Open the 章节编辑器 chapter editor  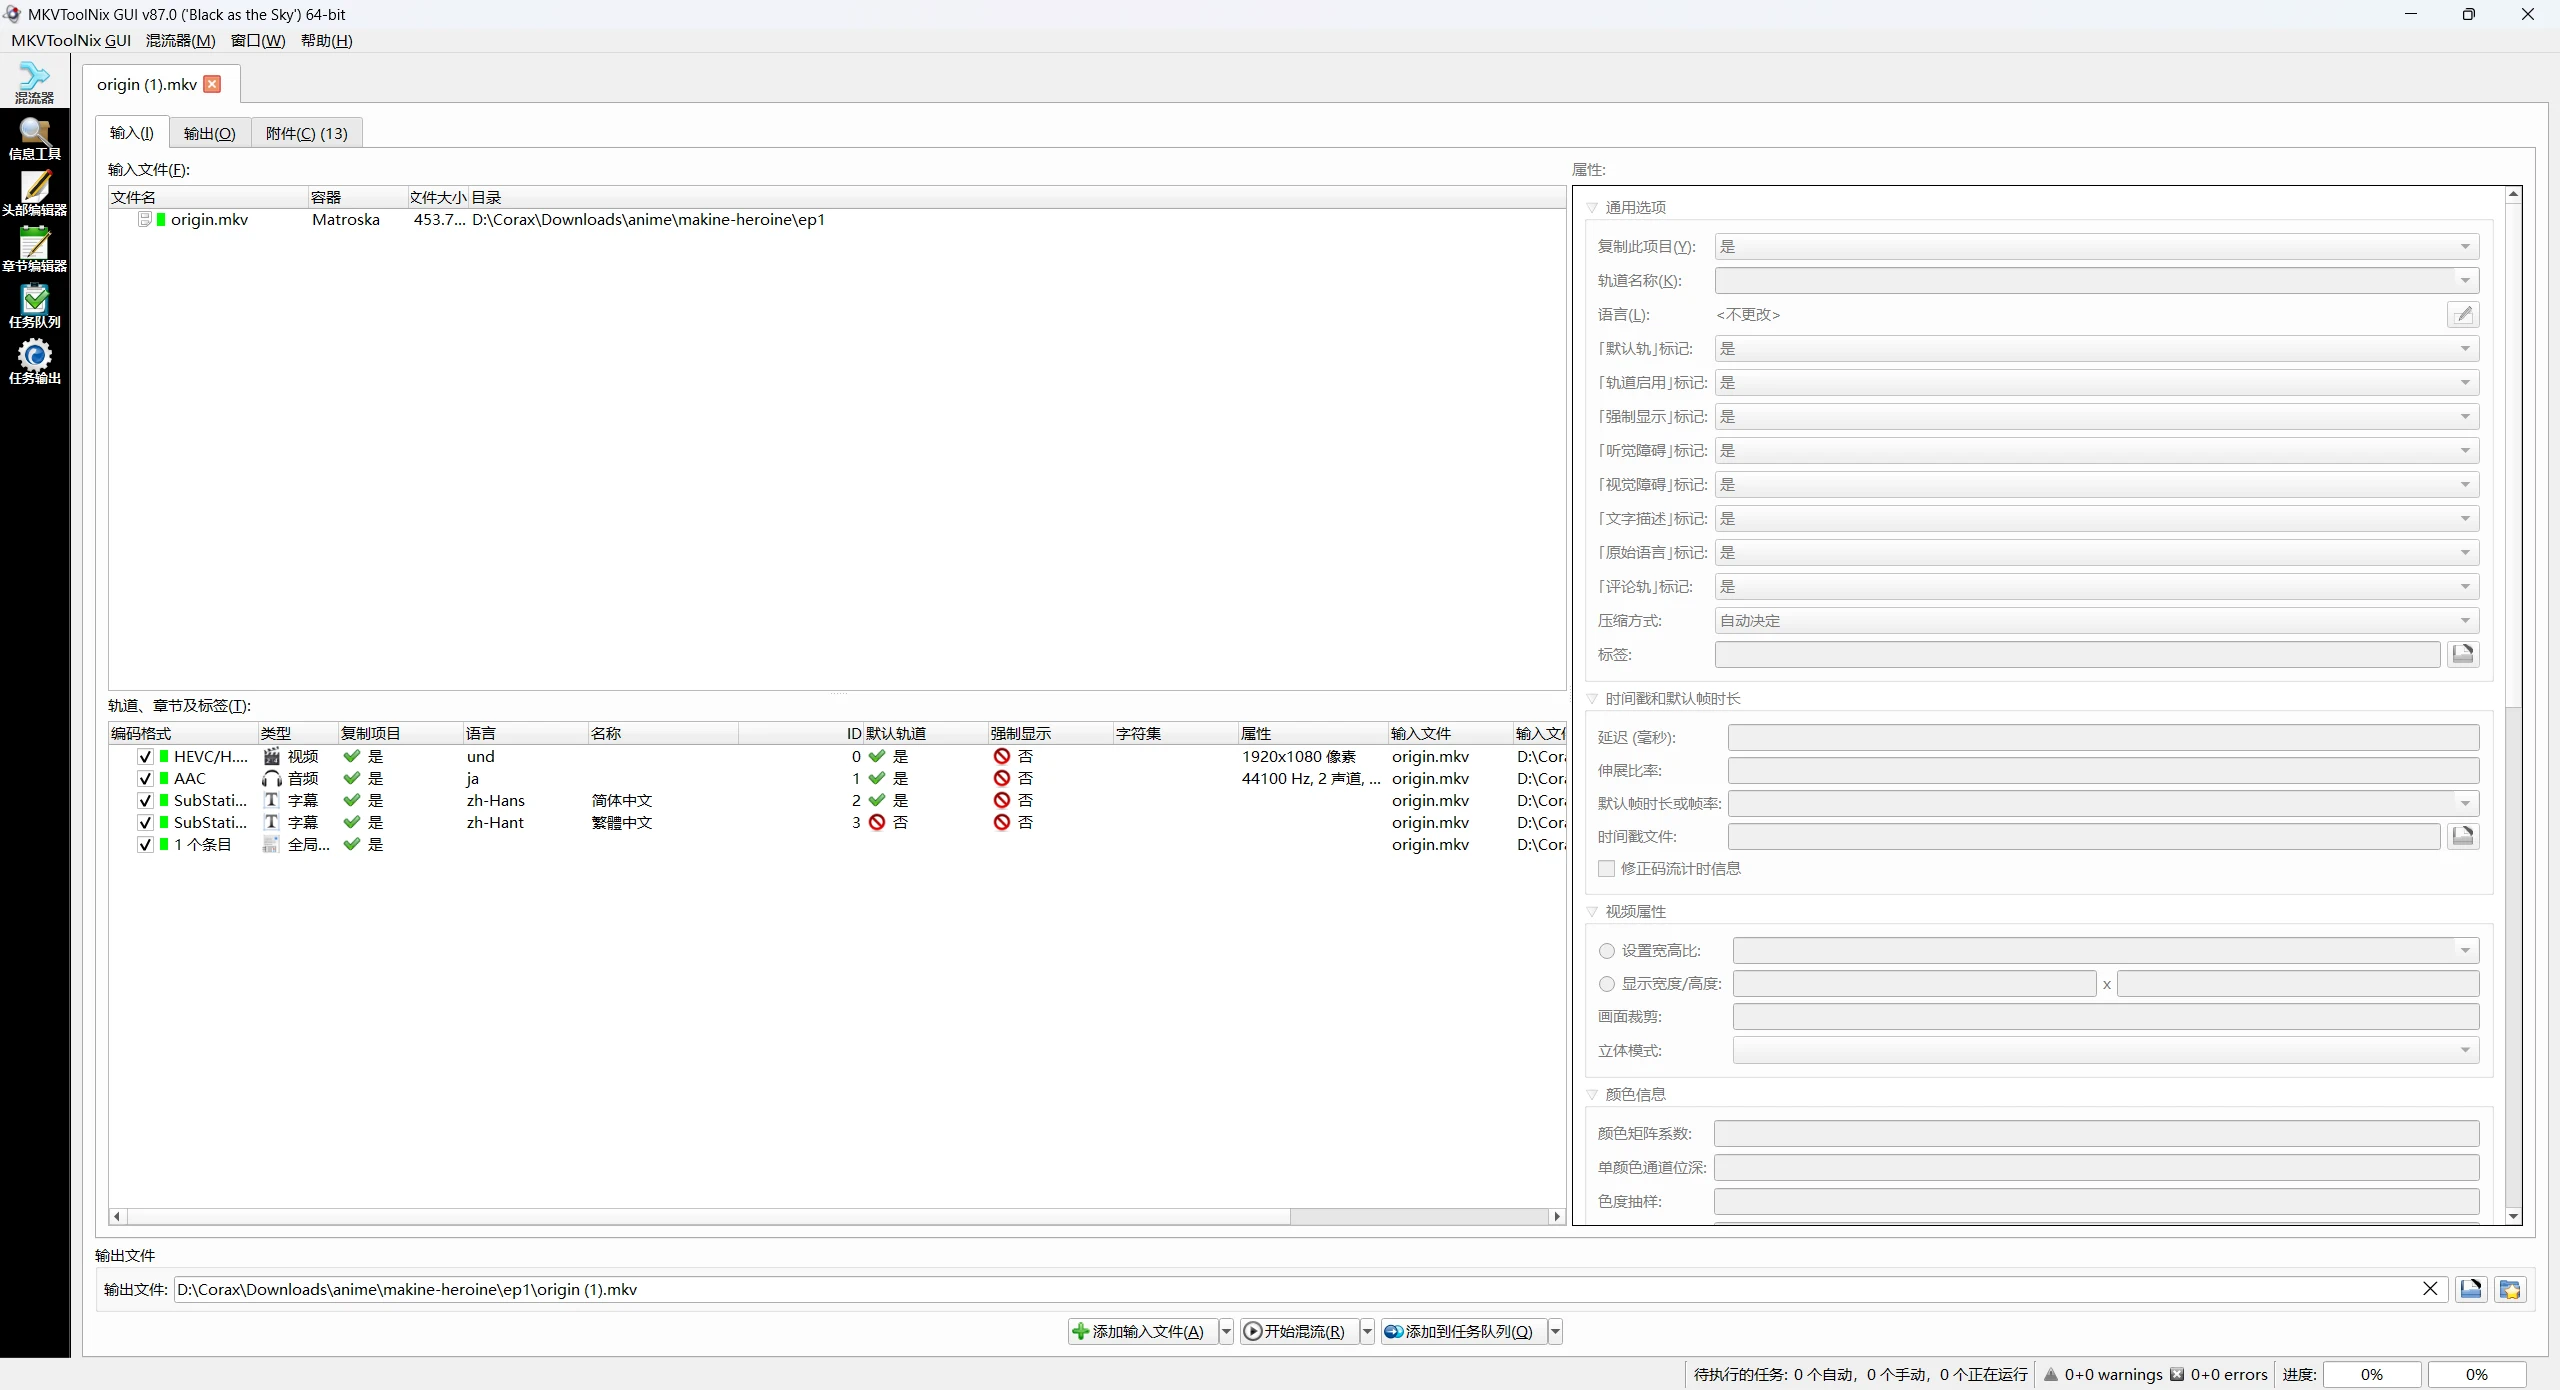tap(35, 250)
